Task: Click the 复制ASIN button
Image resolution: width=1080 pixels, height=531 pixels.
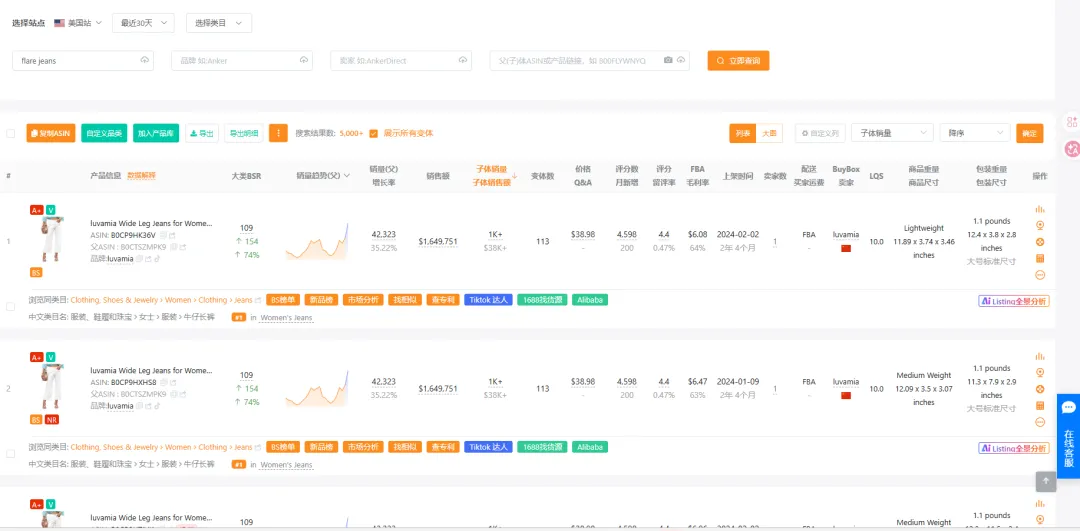Action: pos(51,134)
